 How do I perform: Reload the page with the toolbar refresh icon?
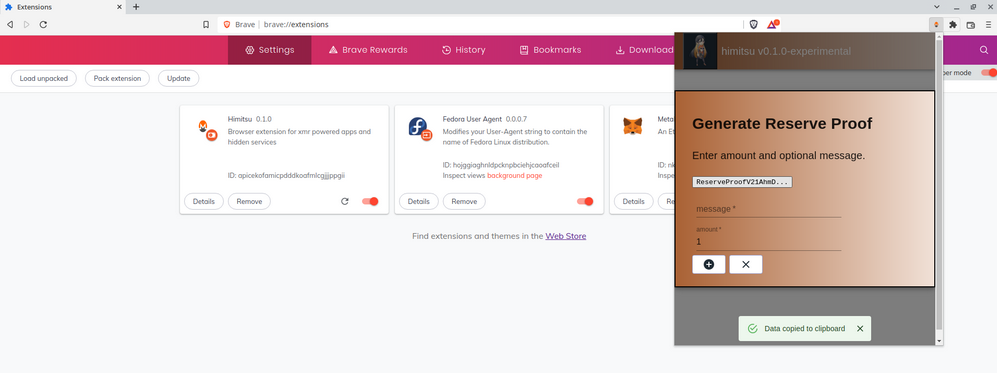43,25
